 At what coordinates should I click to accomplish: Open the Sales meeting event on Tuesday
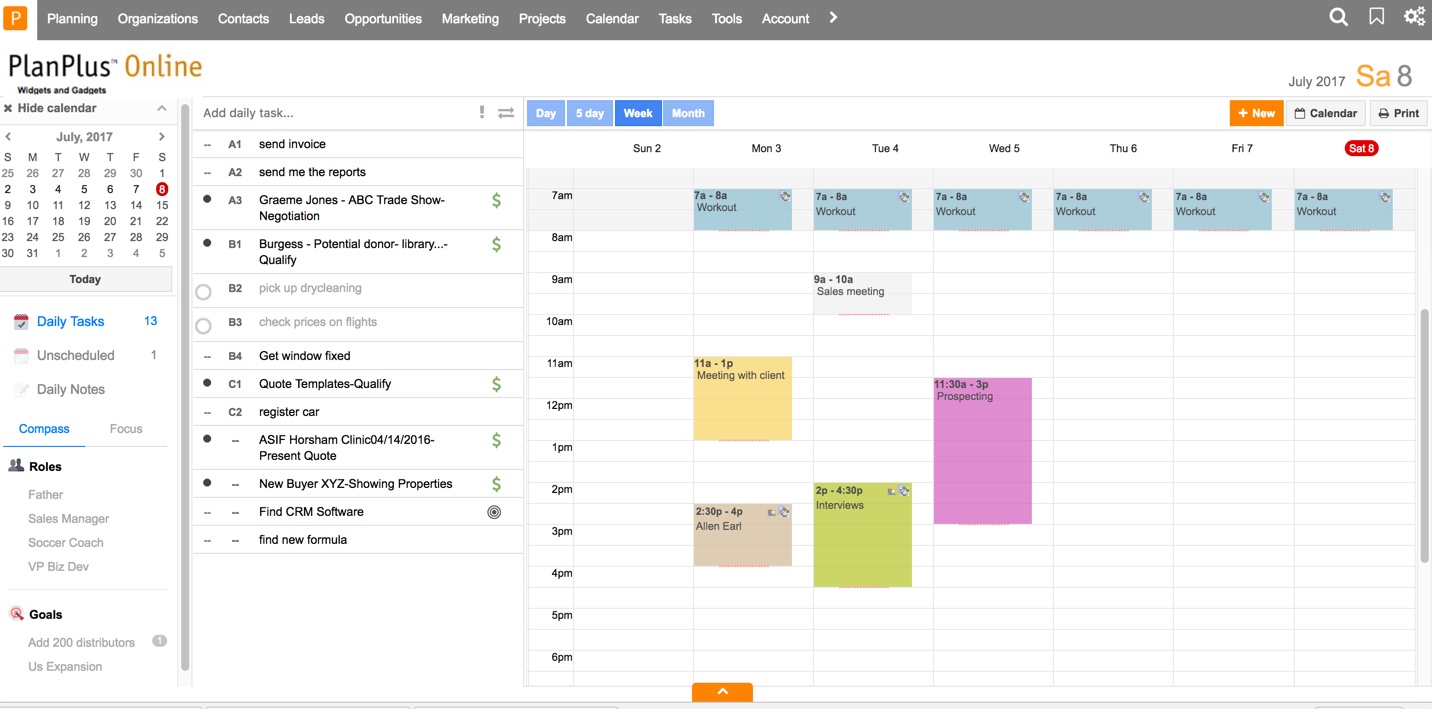863,293
